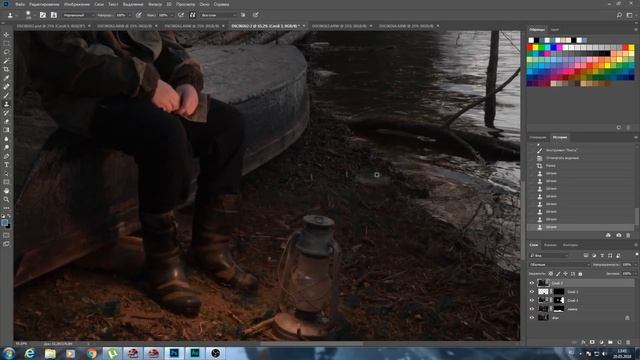640x360 pixels.
Task: Open layer filter kind dropdown
Action: [x=549, y=256]
